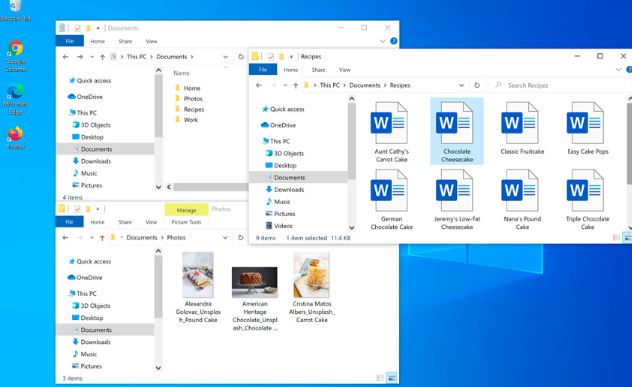632x387 pixels.
Task: Open recent locations dropdown in Recipes window
Action: tap(285, 85)
